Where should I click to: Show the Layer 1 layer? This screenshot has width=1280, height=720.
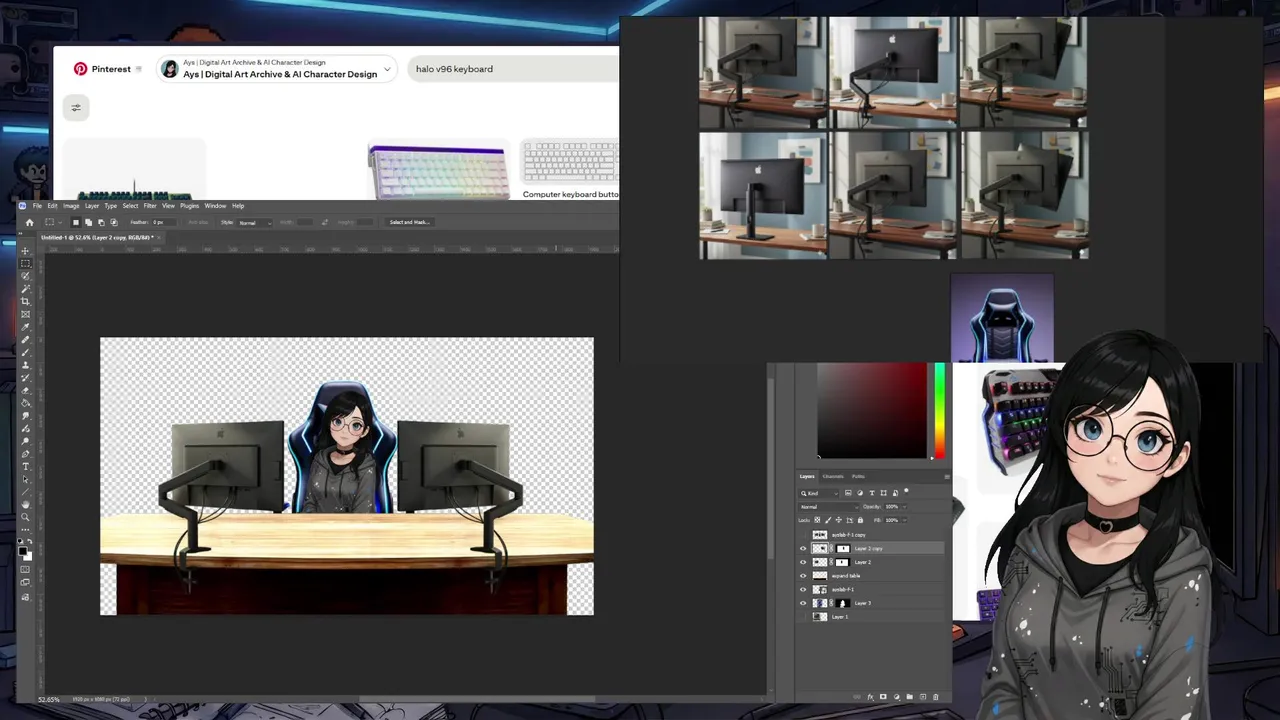pos(803,617)
